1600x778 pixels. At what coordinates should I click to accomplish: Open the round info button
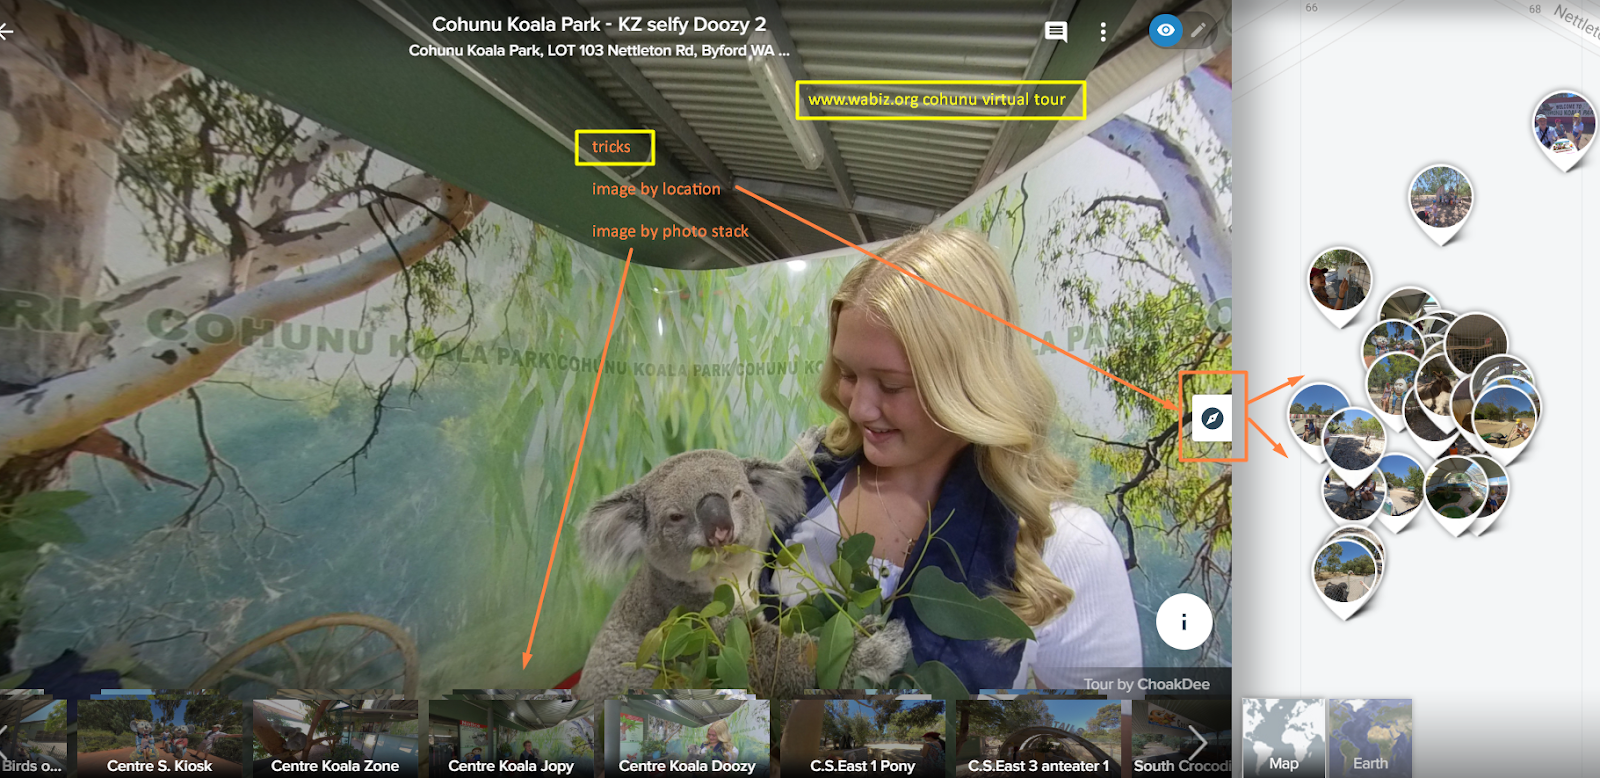[1184, 622]
